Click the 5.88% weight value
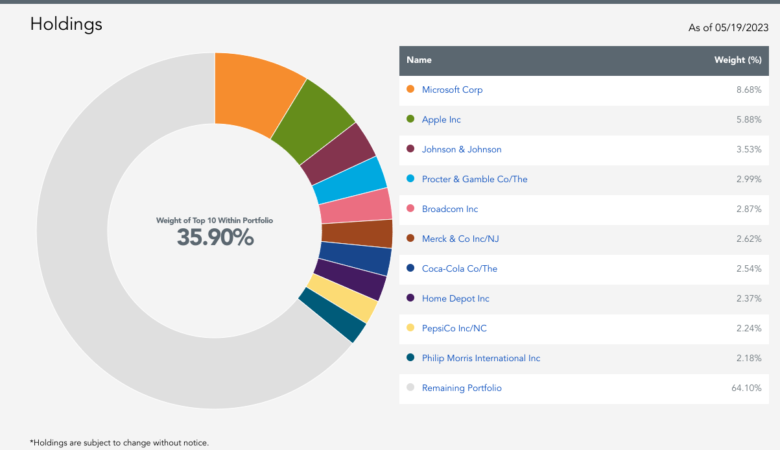This screenshot has width=780, height=450. point(749,120)
